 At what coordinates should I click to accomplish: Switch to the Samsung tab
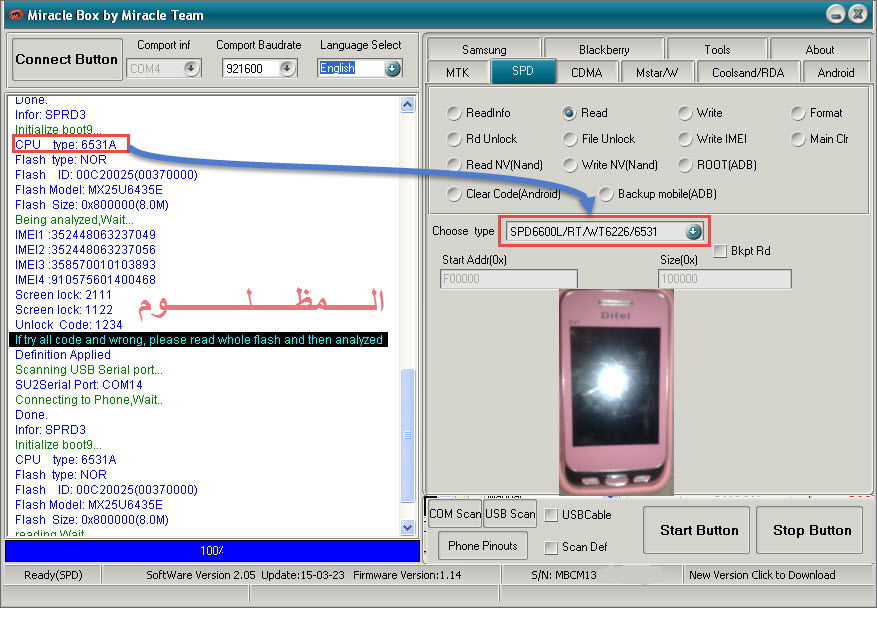pyautogui.click(x=484, y=49)
